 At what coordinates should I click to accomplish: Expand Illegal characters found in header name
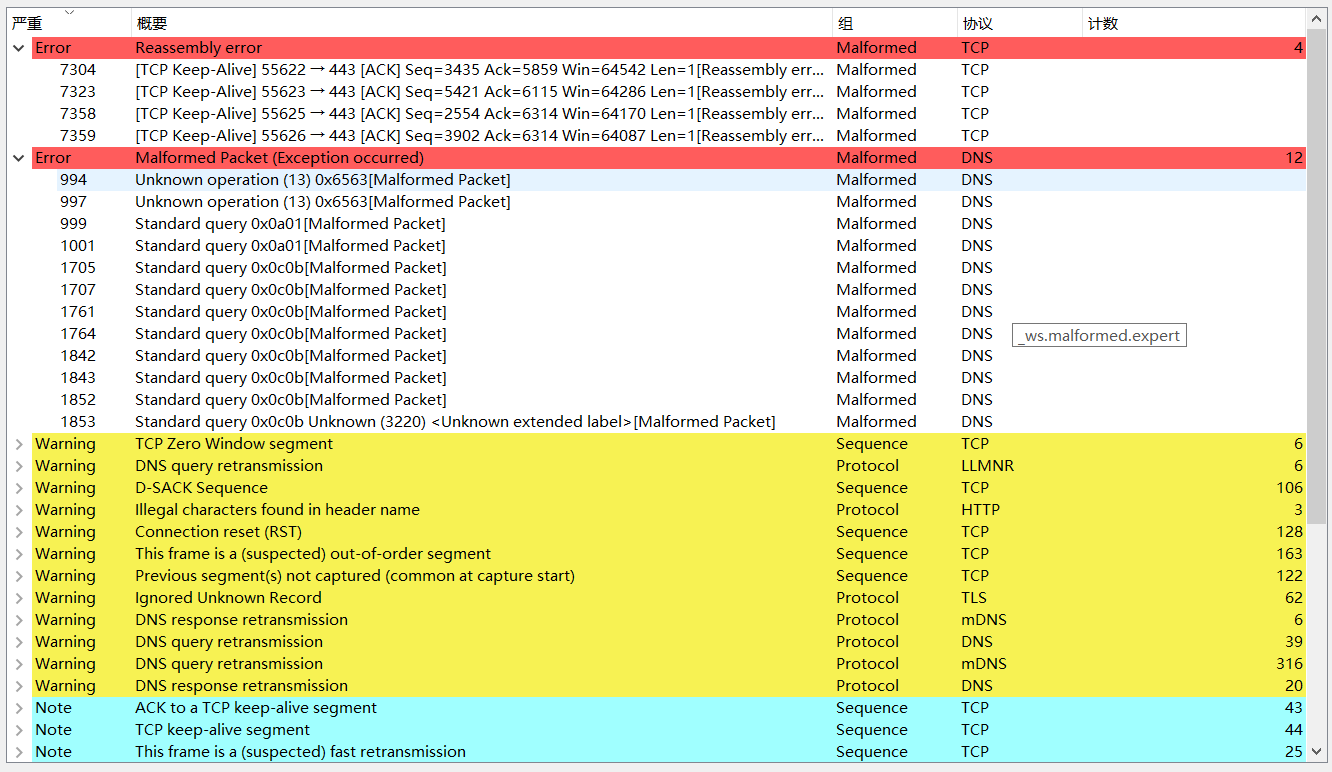point(18,510)
